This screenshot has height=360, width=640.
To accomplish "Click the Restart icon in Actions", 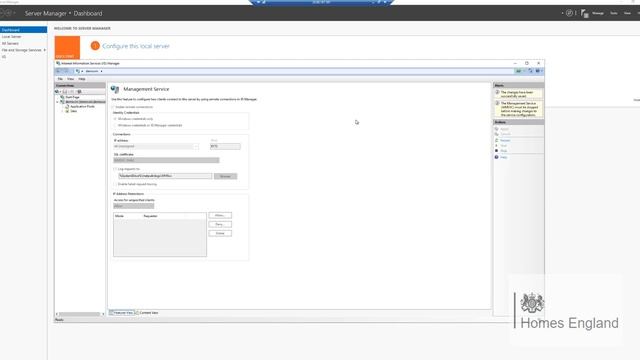I will click(x=497, y=140).
